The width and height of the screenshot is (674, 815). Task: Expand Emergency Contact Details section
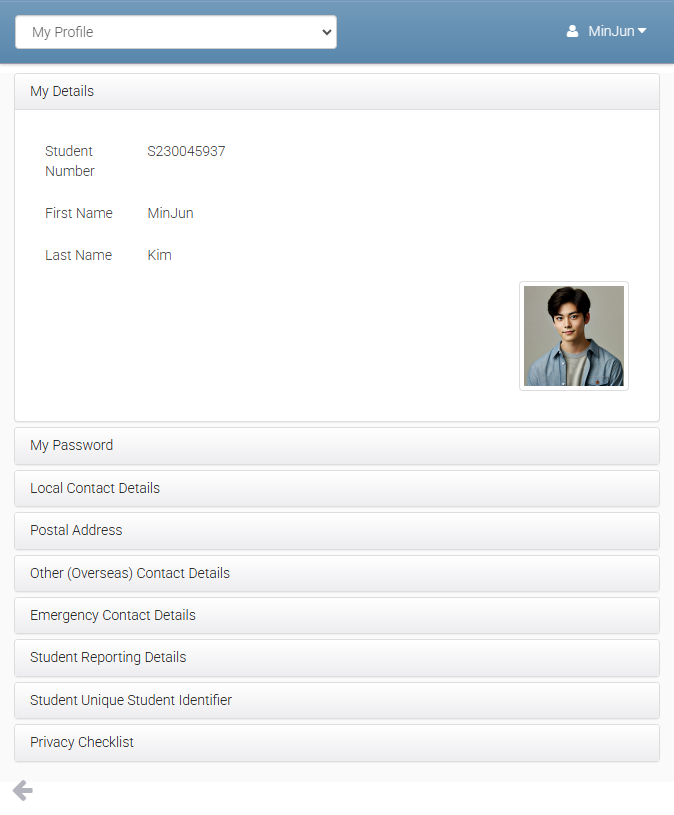336,615
